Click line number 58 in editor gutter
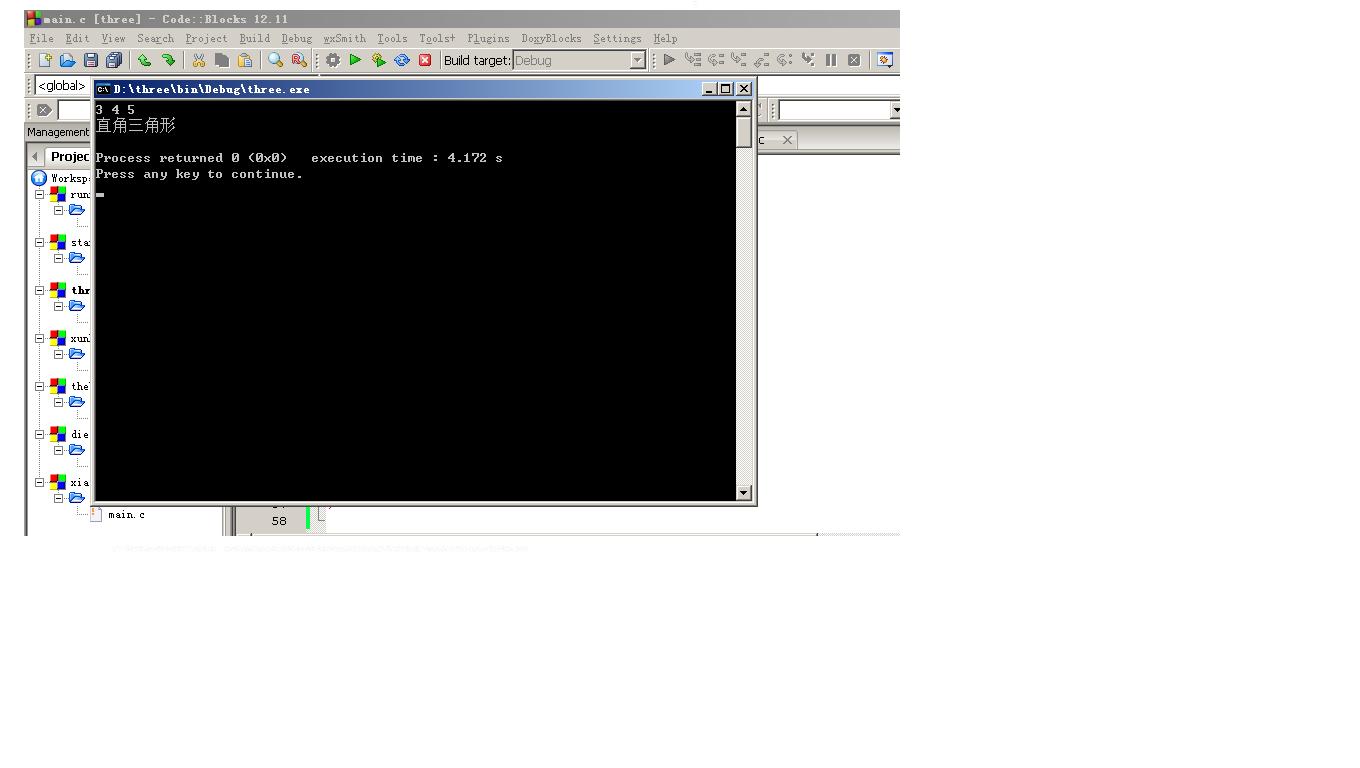 [278, 520]
